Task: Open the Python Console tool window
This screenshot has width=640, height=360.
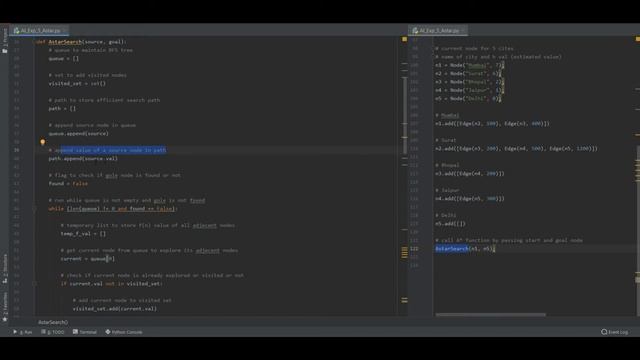Action: (x=124, y=332)
